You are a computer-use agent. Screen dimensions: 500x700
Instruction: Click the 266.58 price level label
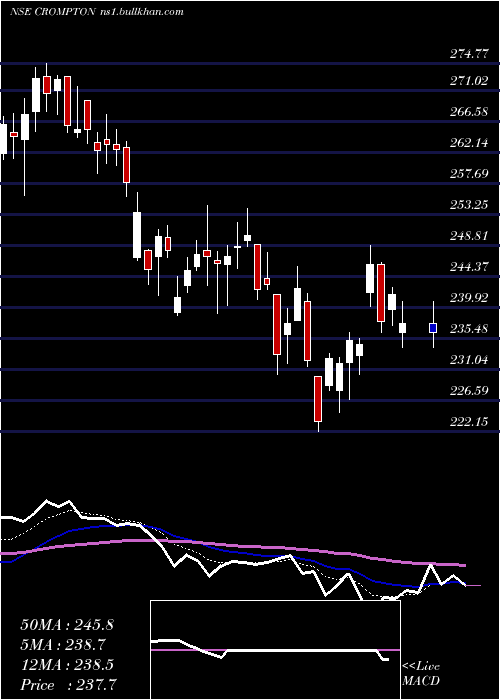coord(468,112)
